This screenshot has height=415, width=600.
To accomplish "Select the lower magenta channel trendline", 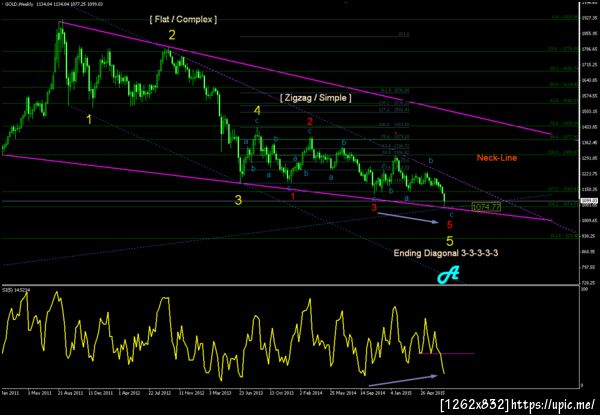I will 276,188.
